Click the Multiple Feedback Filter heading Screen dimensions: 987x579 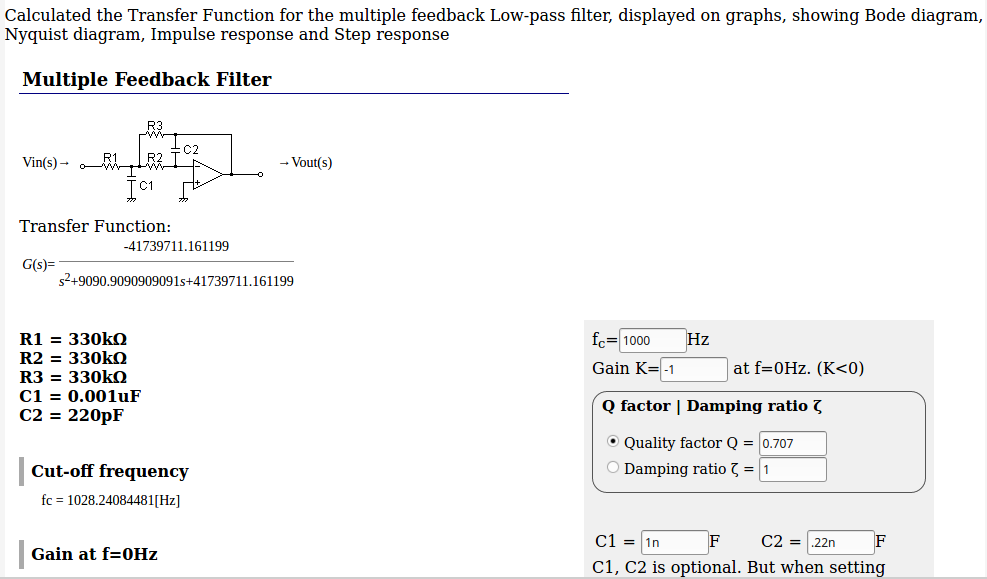click(x=147, y=79)
